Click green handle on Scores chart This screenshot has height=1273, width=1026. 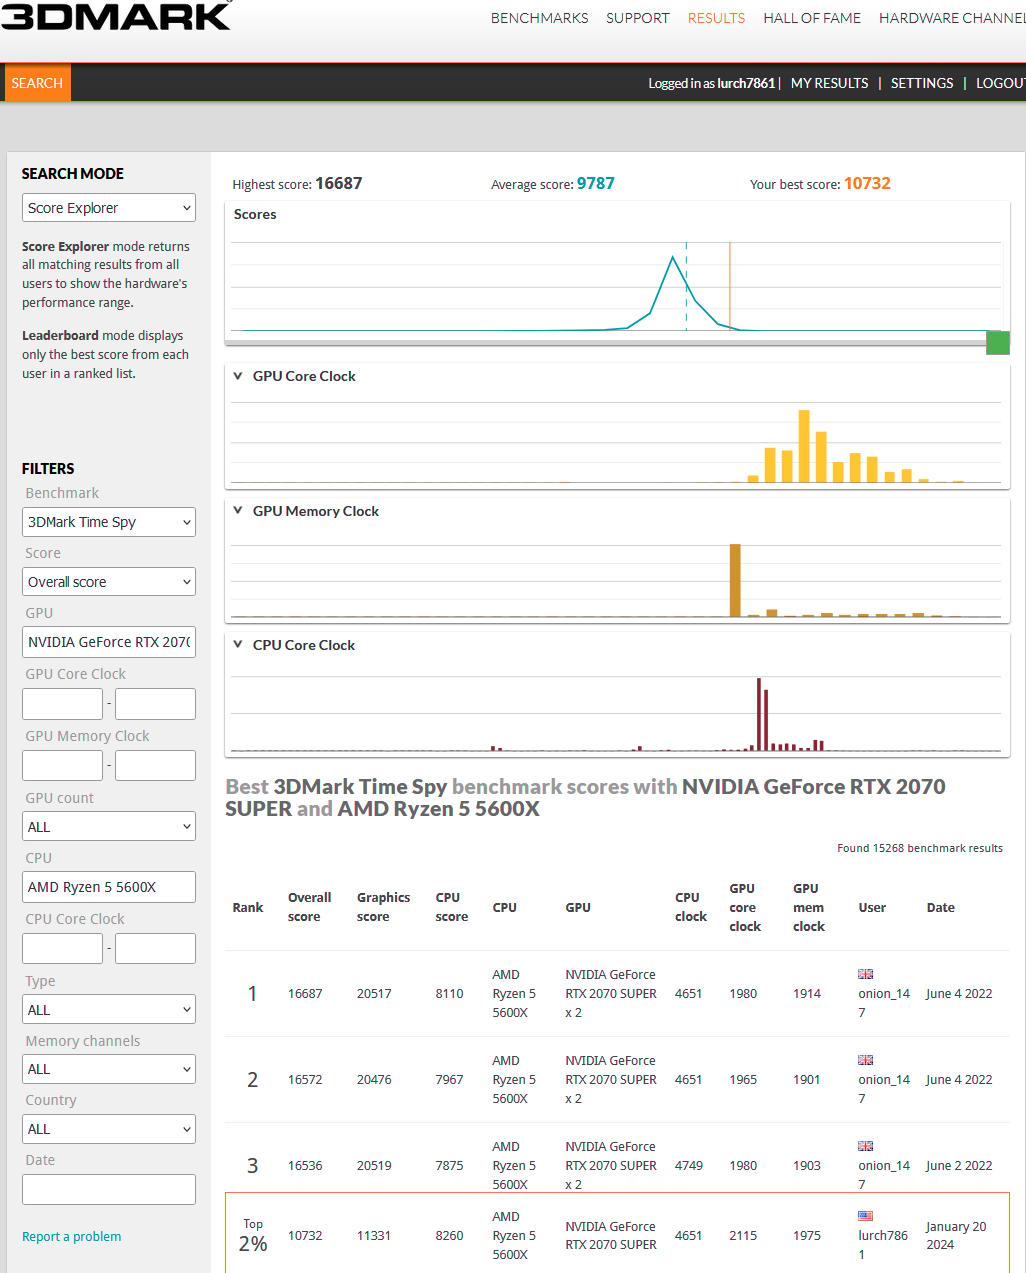[998, 342]
